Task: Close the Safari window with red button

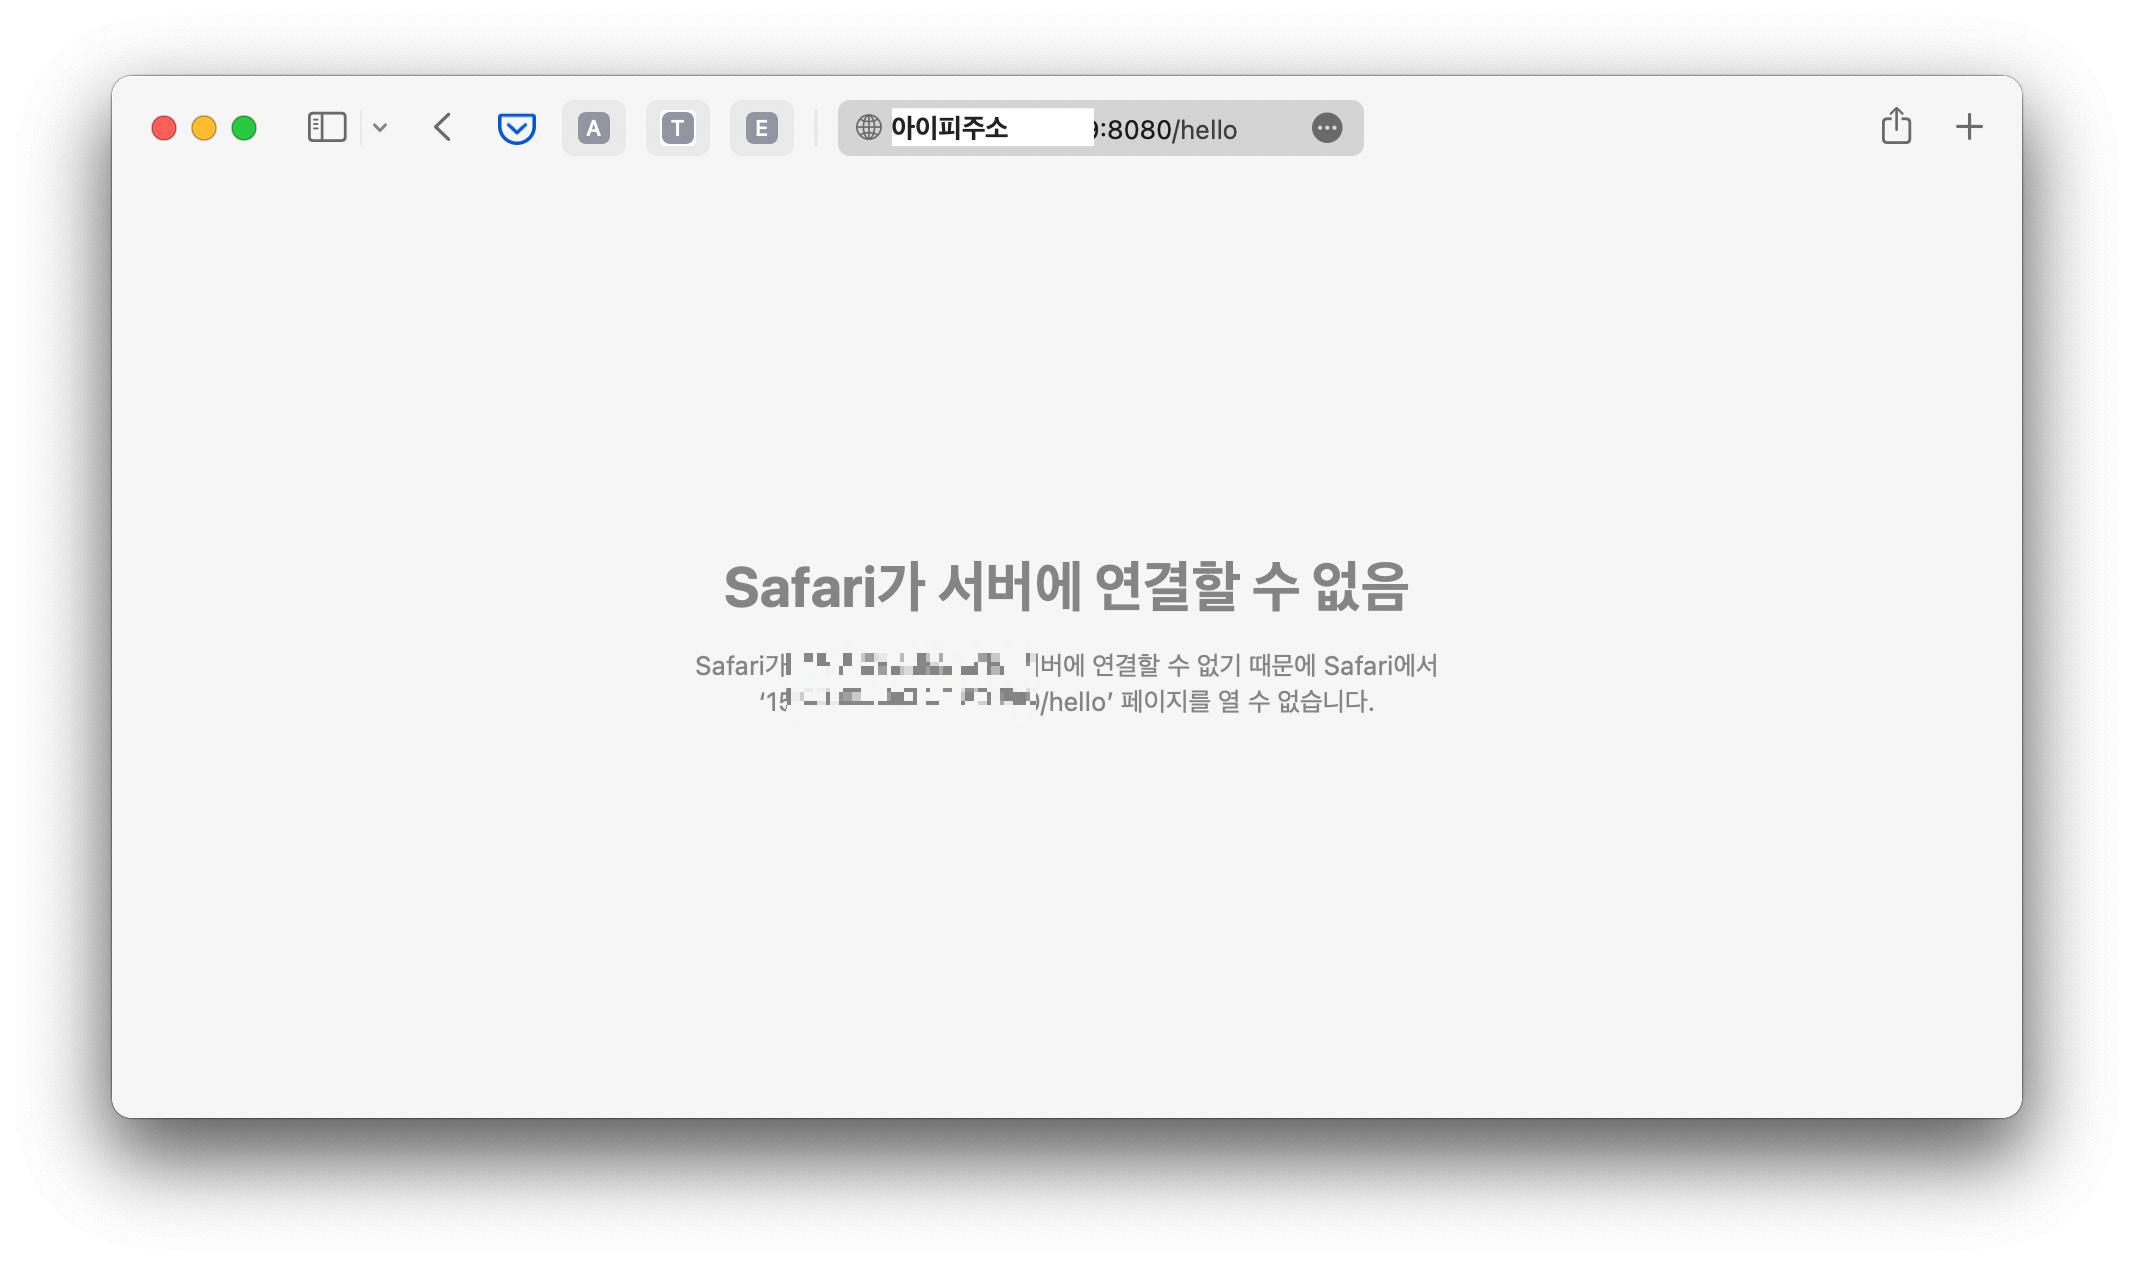Action: pyautogui.click(x=164, y=128)
